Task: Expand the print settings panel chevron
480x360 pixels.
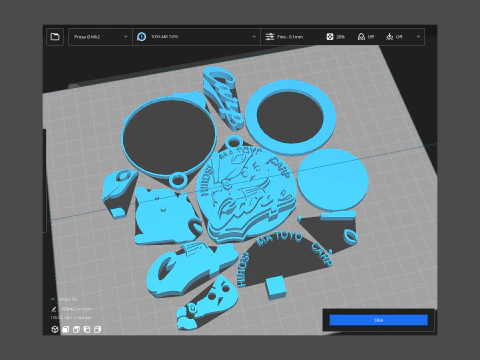Action: [418, 37]
